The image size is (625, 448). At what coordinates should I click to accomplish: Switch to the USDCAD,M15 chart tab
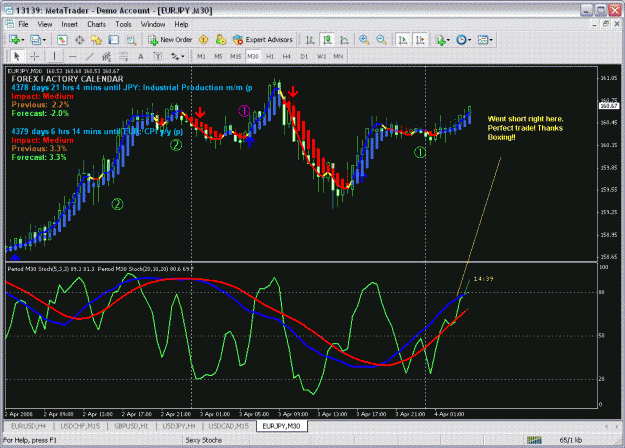(x=228, y=426)
